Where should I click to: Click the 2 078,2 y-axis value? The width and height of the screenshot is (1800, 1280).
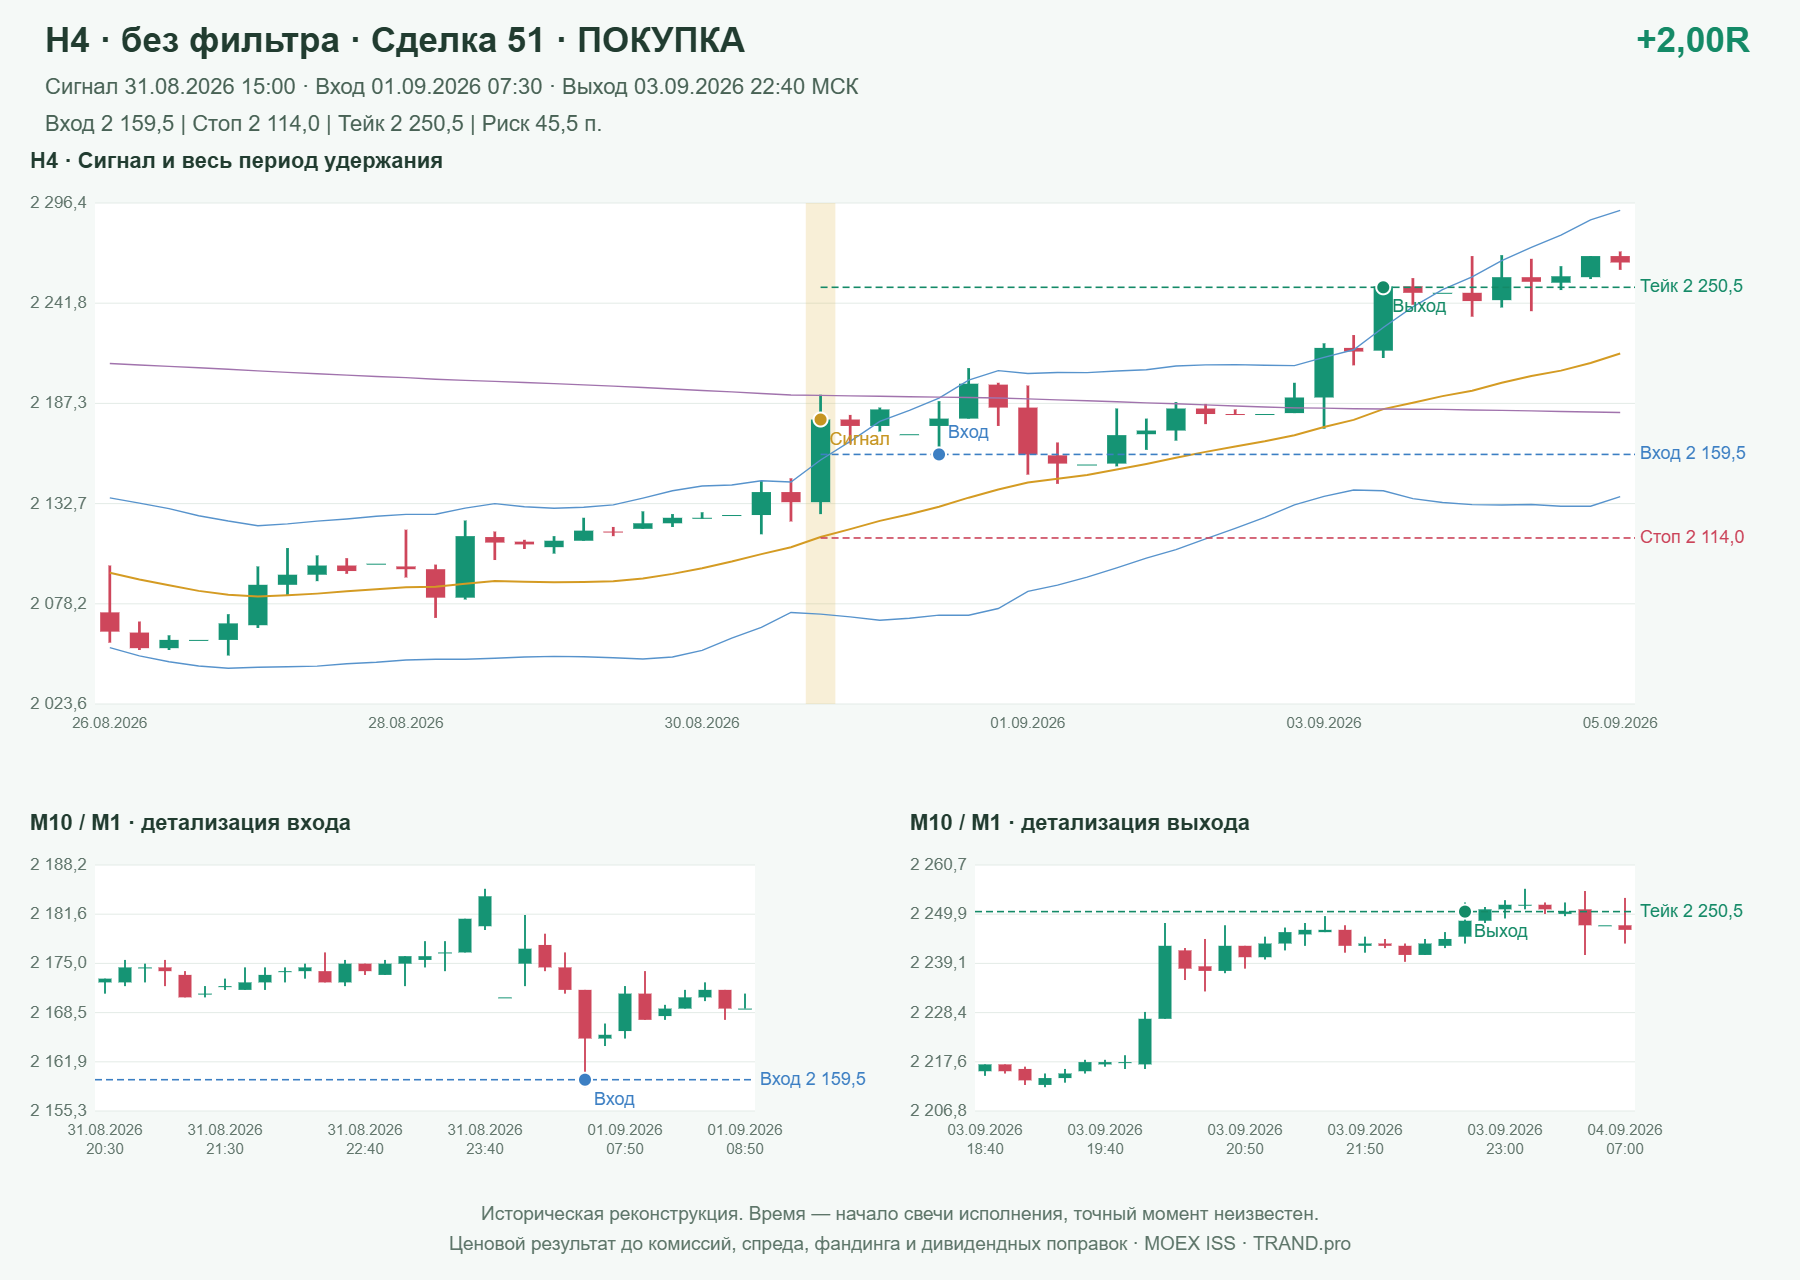[x=58, y=603]
